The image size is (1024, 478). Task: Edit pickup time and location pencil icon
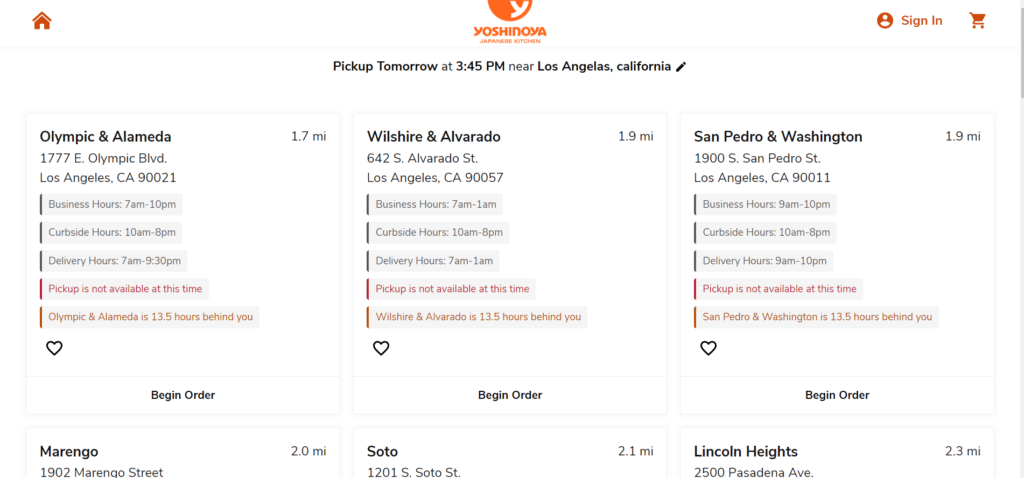click(682, 67)
